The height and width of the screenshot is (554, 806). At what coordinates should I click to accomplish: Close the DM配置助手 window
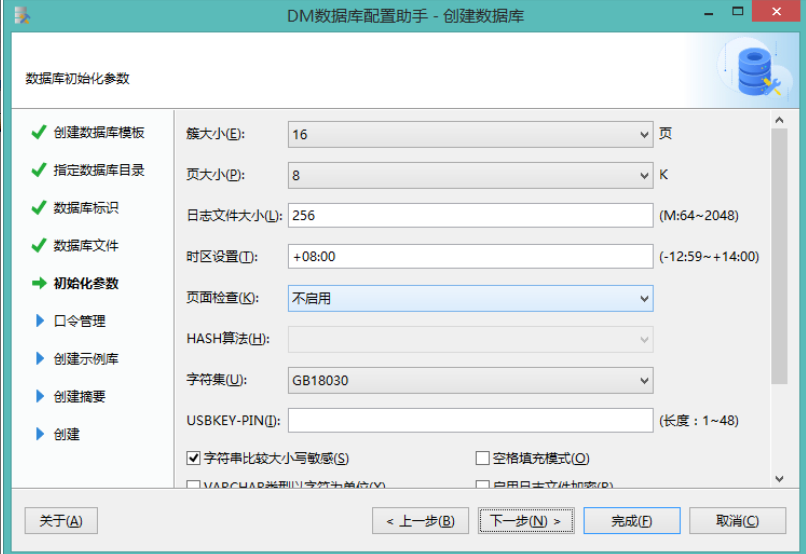pyautogui.click(x=776, y=11)
